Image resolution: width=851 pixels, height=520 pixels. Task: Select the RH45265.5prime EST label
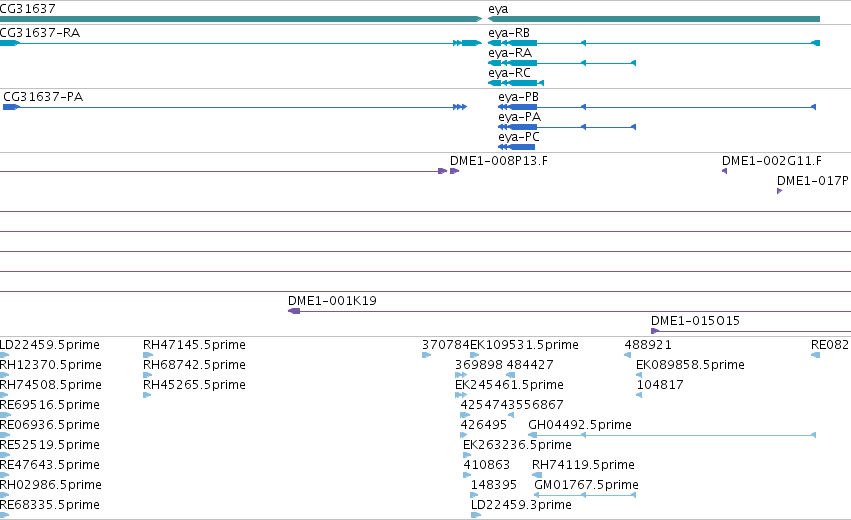tap(194, 385)
